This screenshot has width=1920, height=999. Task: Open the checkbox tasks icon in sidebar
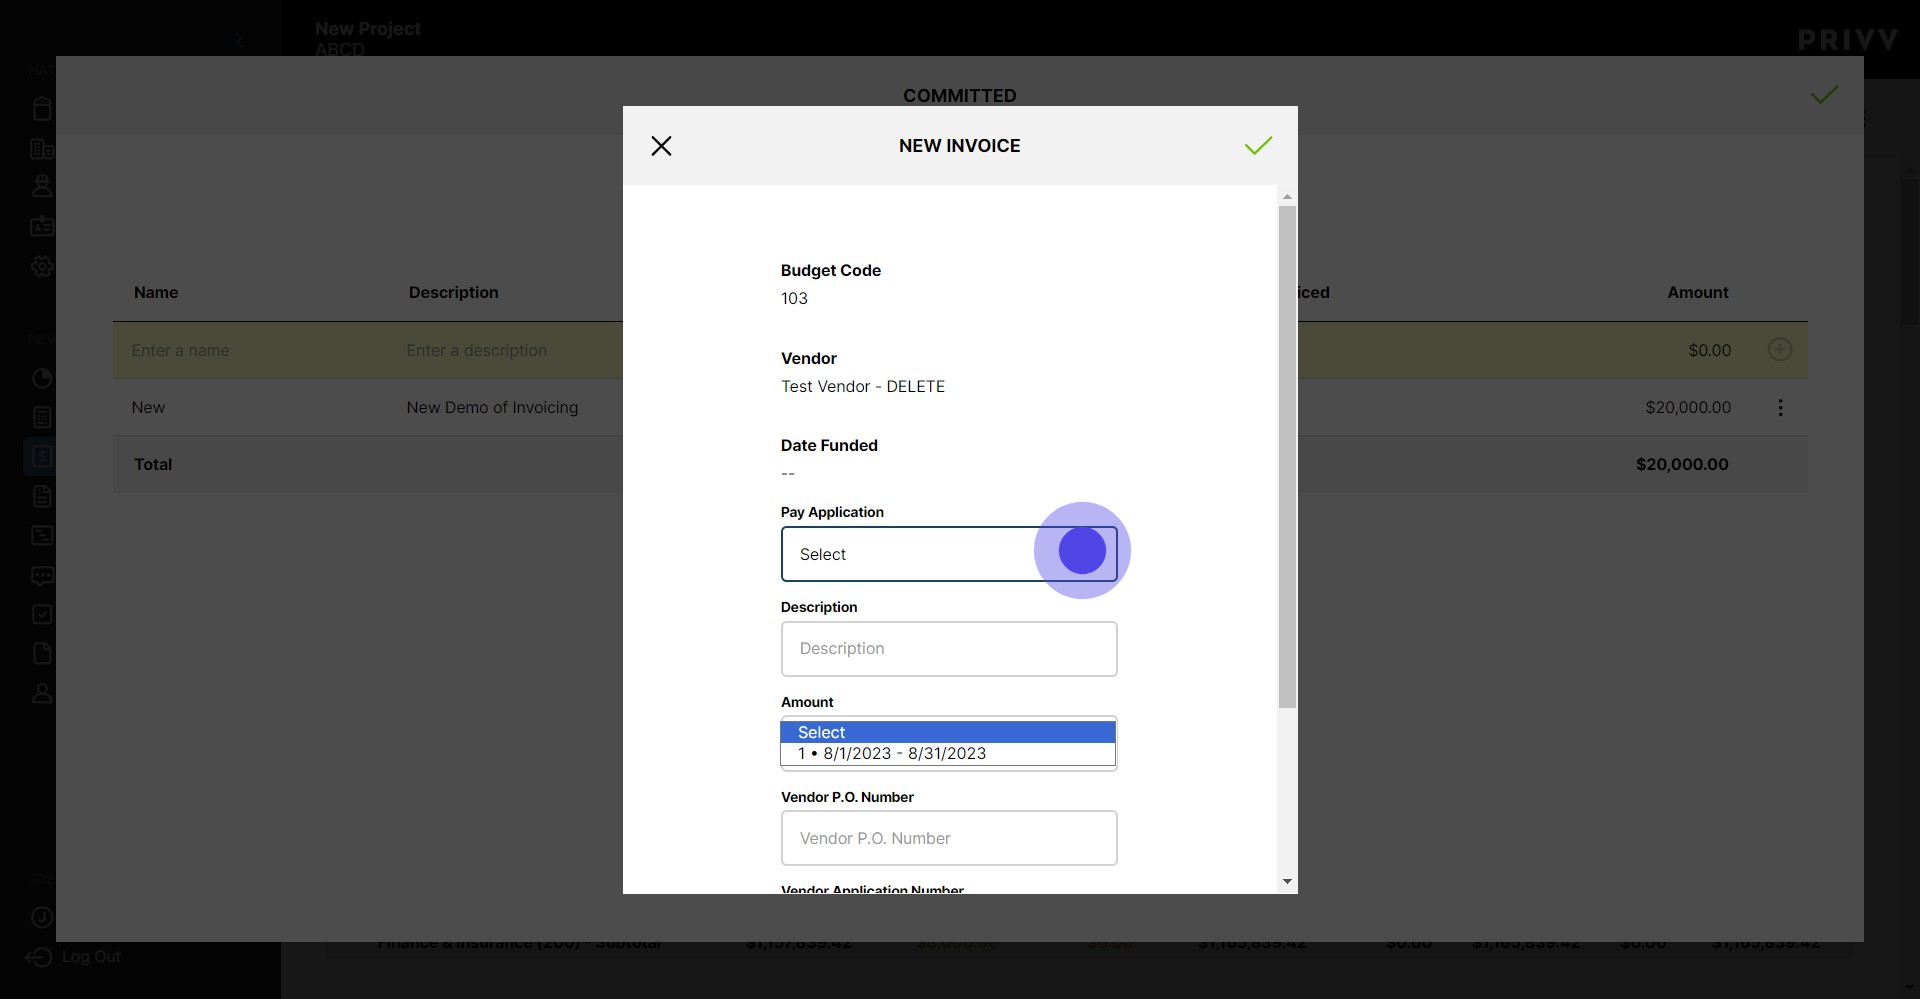point(42,614)
